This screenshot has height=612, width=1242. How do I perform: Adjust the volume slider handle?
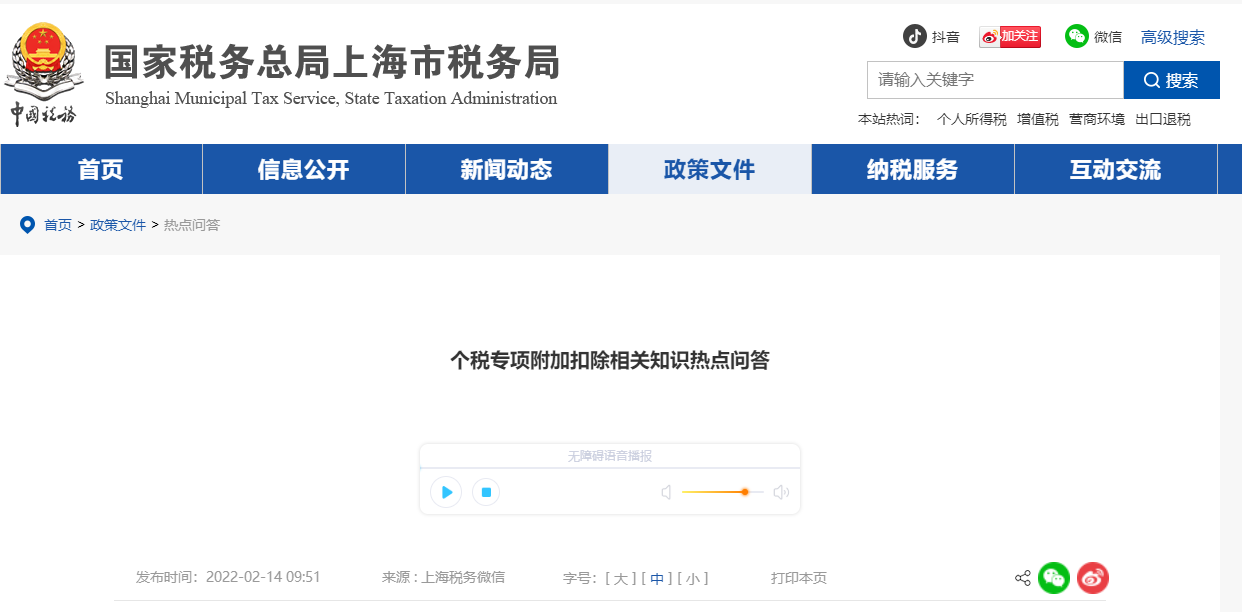tap(745, 492)
